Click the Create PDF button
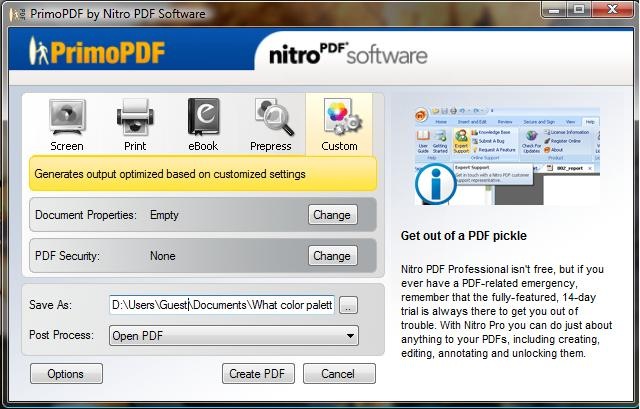Screen dimensions: 640x409 point(258,373)
